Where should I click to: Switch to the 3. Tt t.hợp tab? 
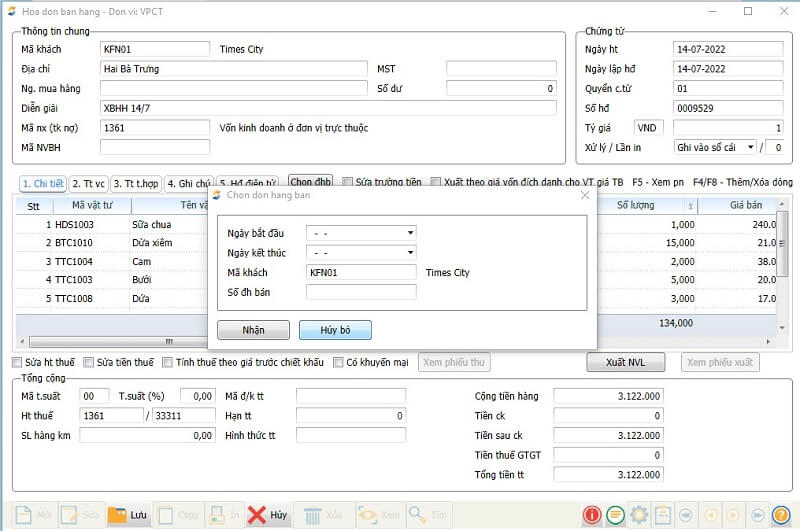(x=136, y=184)
